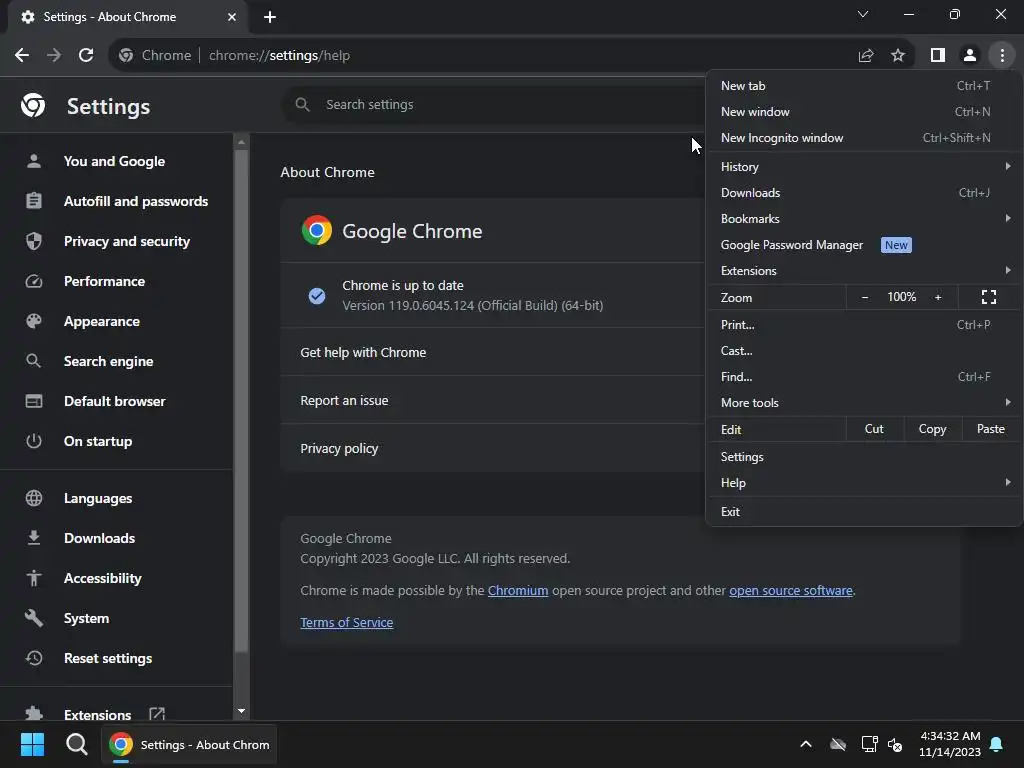Open Terms of Service link
1024x768 pixels.
[x=347, y=622]
